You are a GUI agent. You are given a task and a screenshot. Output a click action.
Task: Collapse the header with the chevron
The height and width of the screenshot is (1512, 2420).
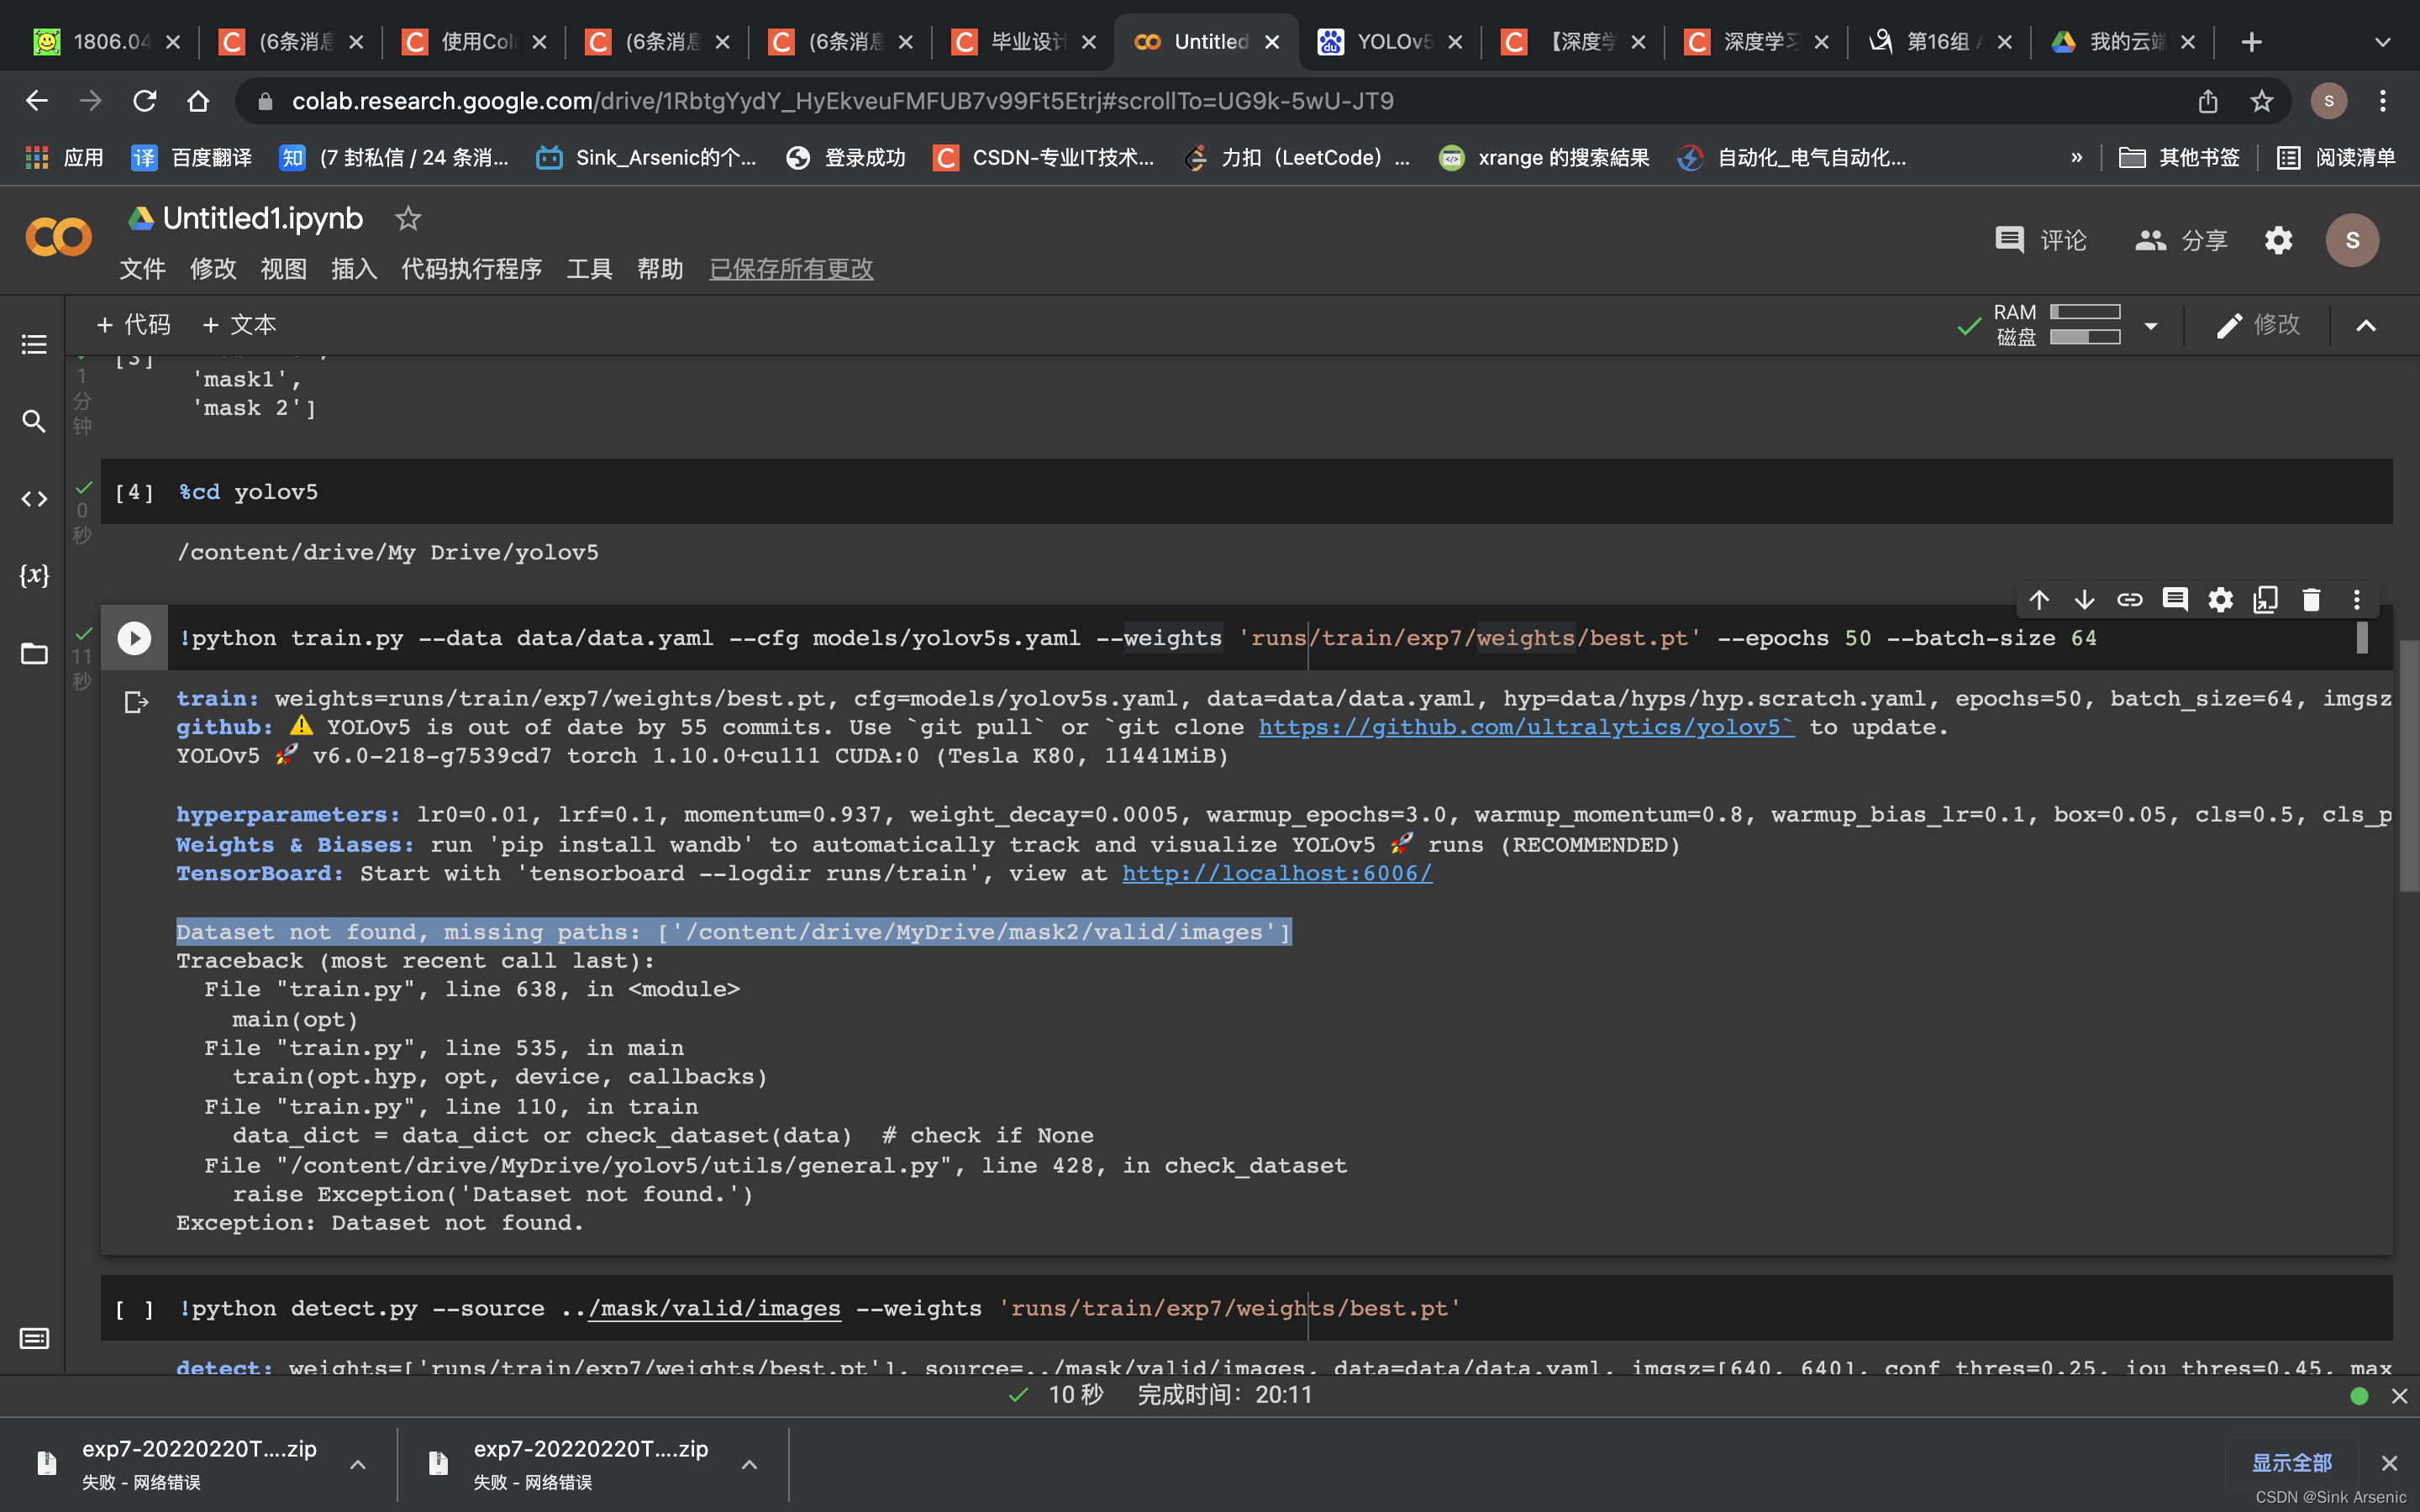coord(2366,326)
